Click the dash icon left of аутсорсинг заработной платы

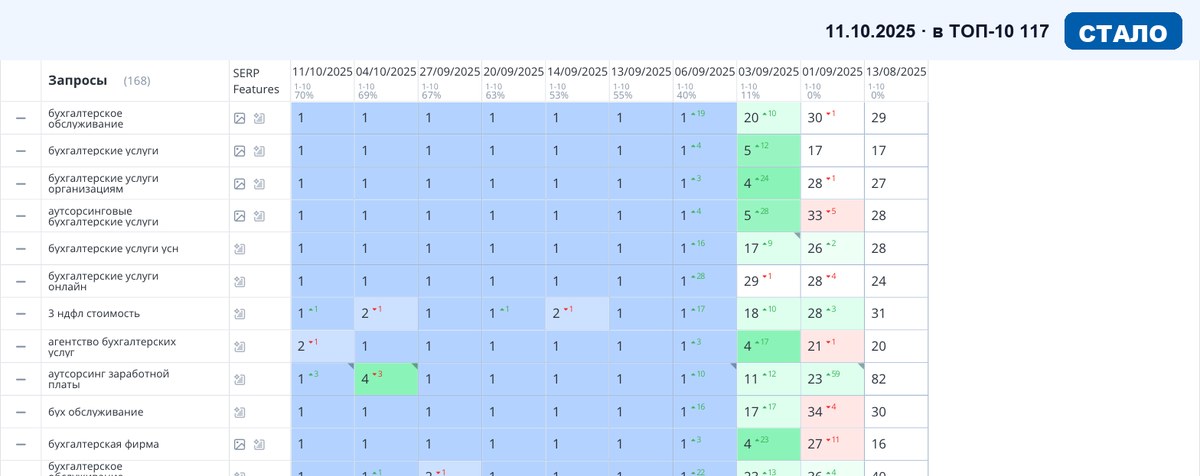pos(20,379)
